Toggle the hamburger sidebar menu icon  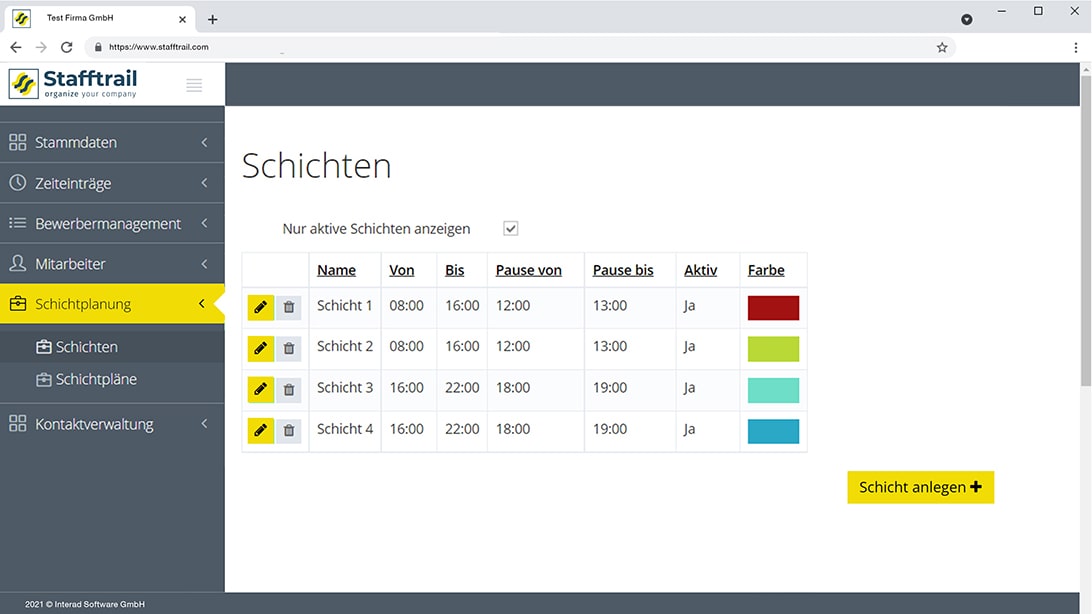coord(194,85)
